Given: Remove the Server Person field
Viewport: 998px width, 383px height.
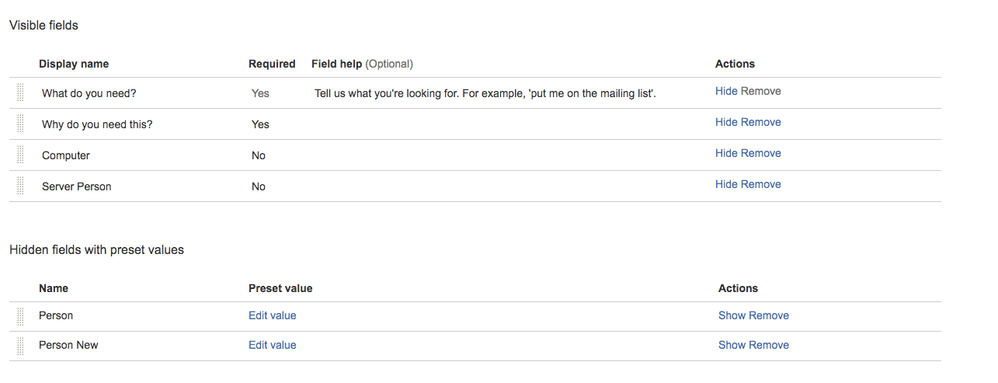Looking at the screenshot, I should [x=761, y=185].
